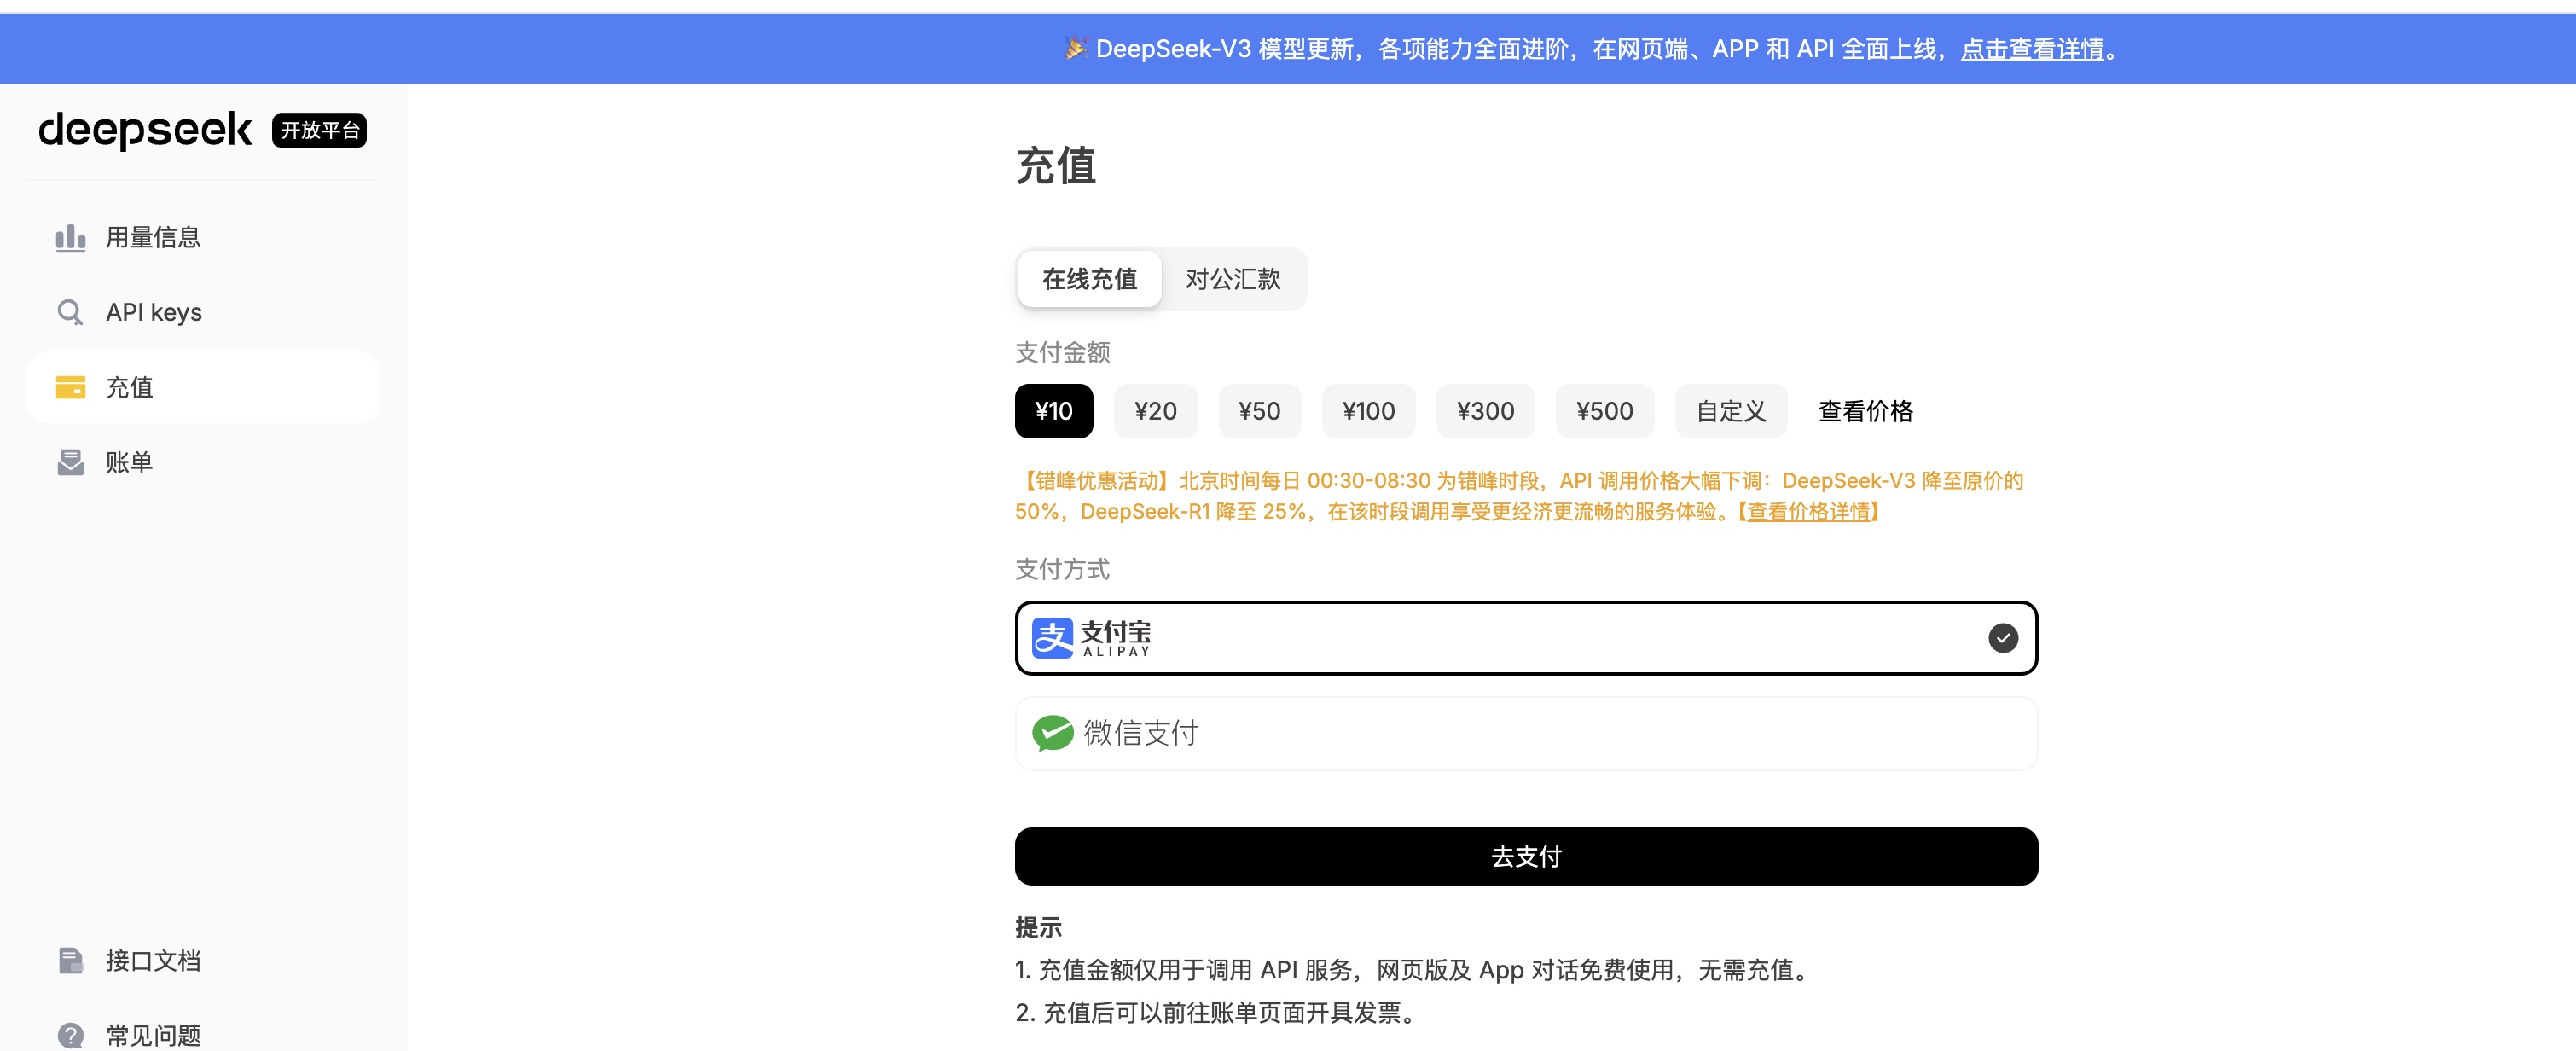Viewport: 2576px width, 1051px height.
Task: Choose the 自定义 custom amount option
Action: click(x=1731, y=411)
